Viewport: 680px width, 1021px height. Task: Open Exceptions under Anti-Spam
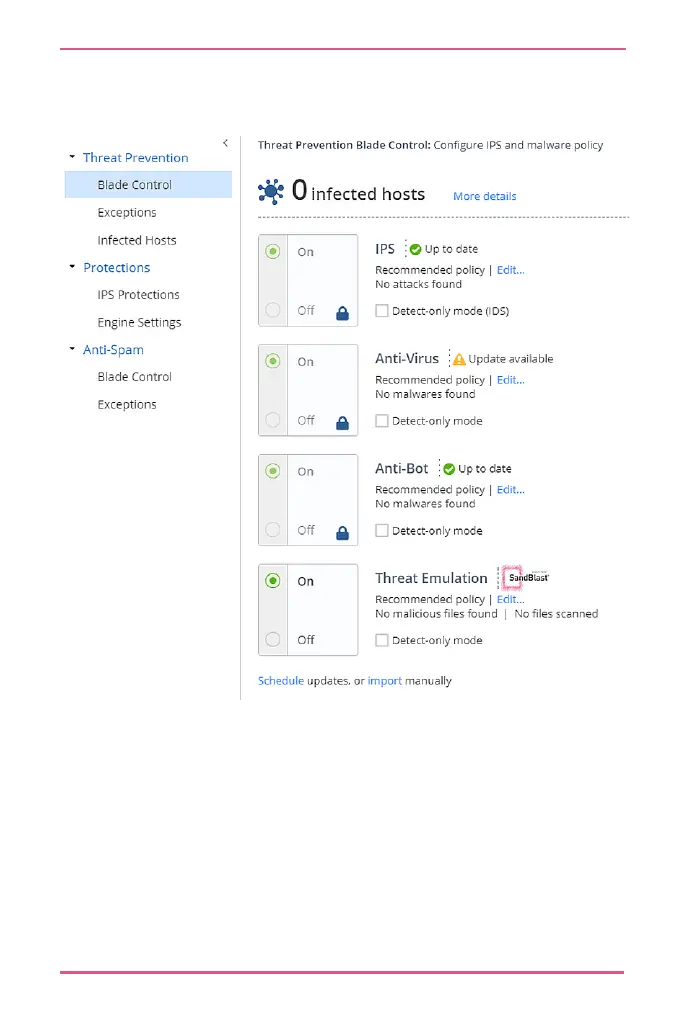click(127, 404)
